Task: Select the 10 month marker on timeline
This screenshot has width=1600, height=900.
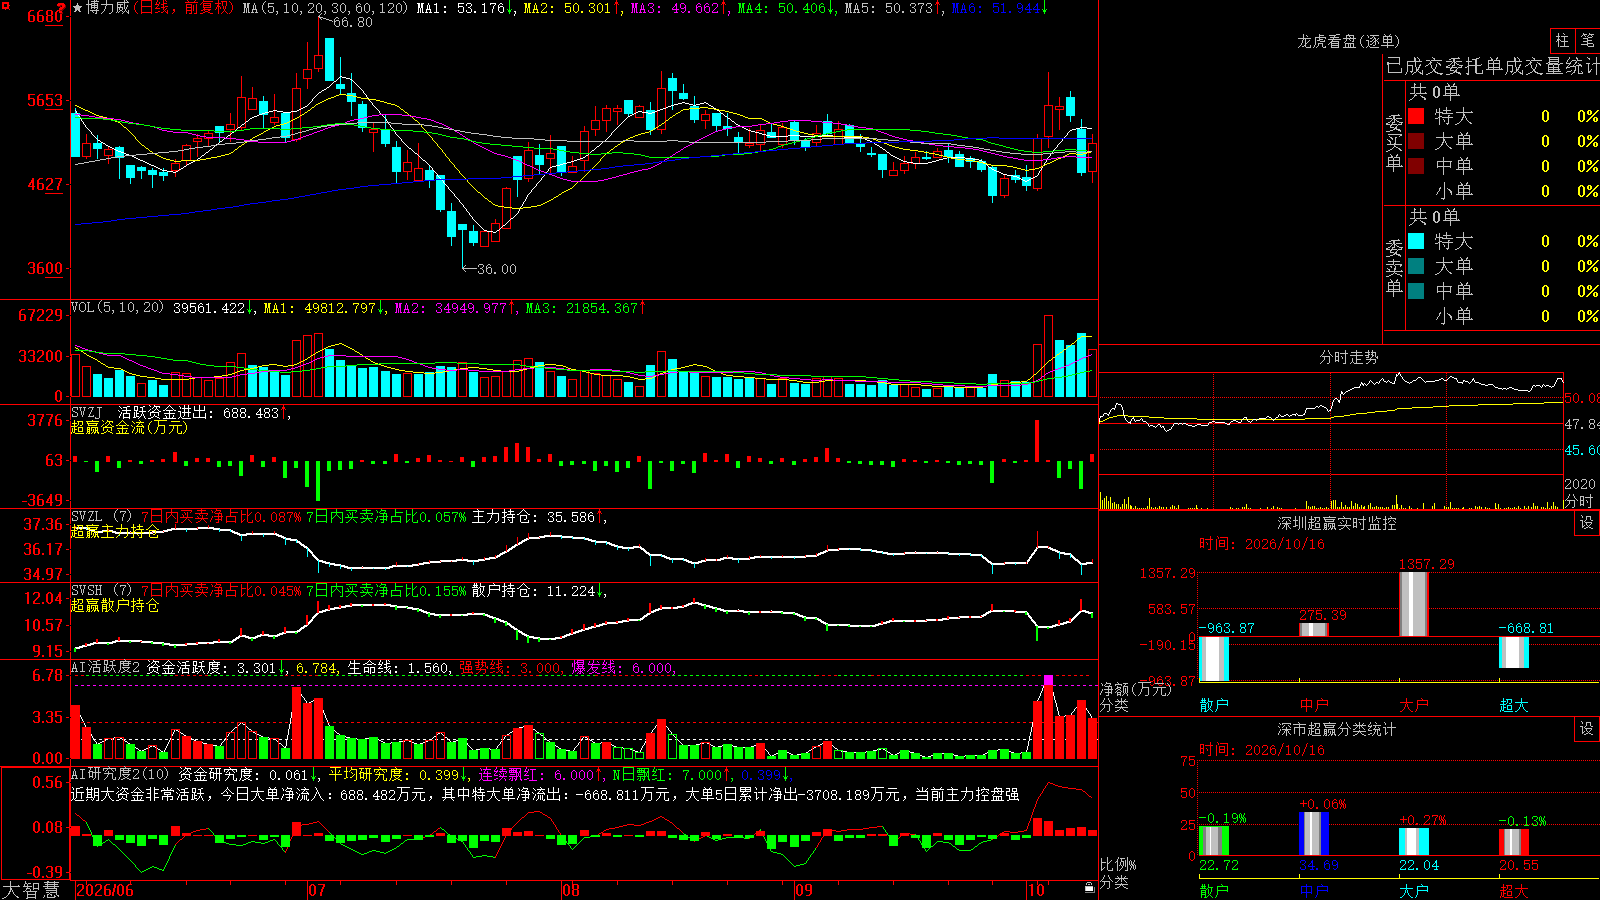Action: click(1036, 890)
